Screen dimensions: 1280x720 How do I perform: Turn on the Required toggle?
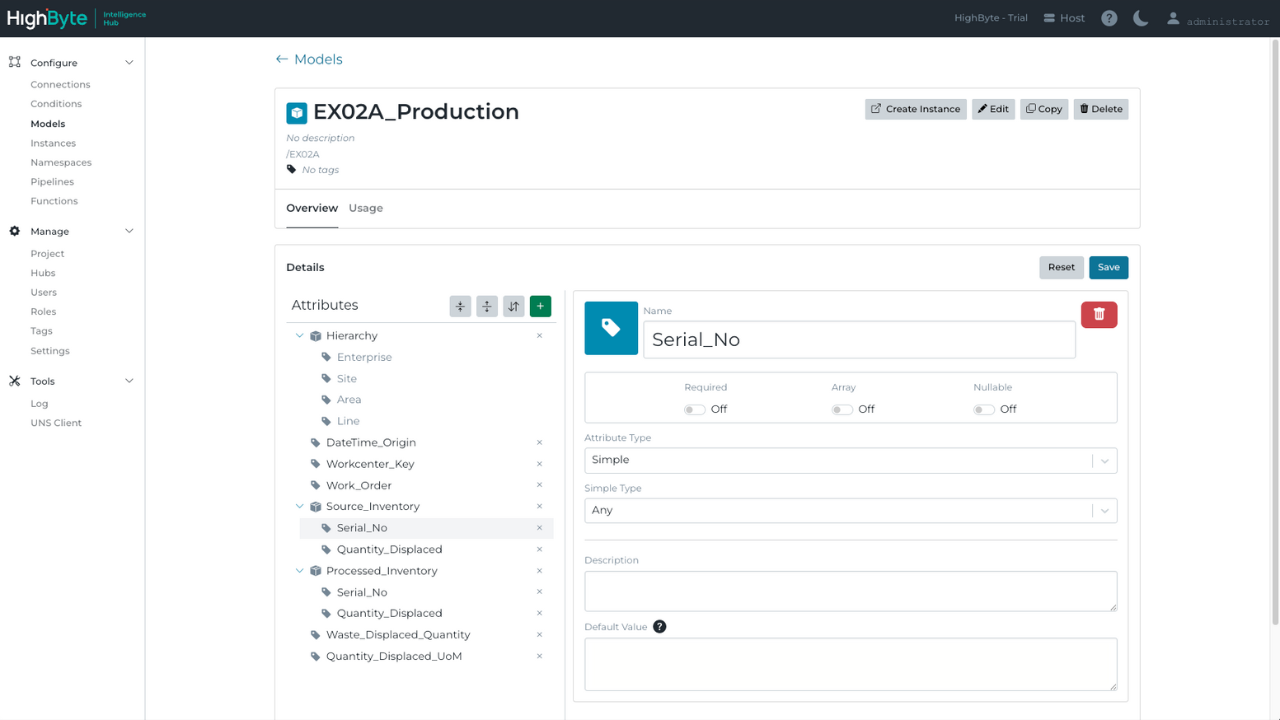[694, 409]
